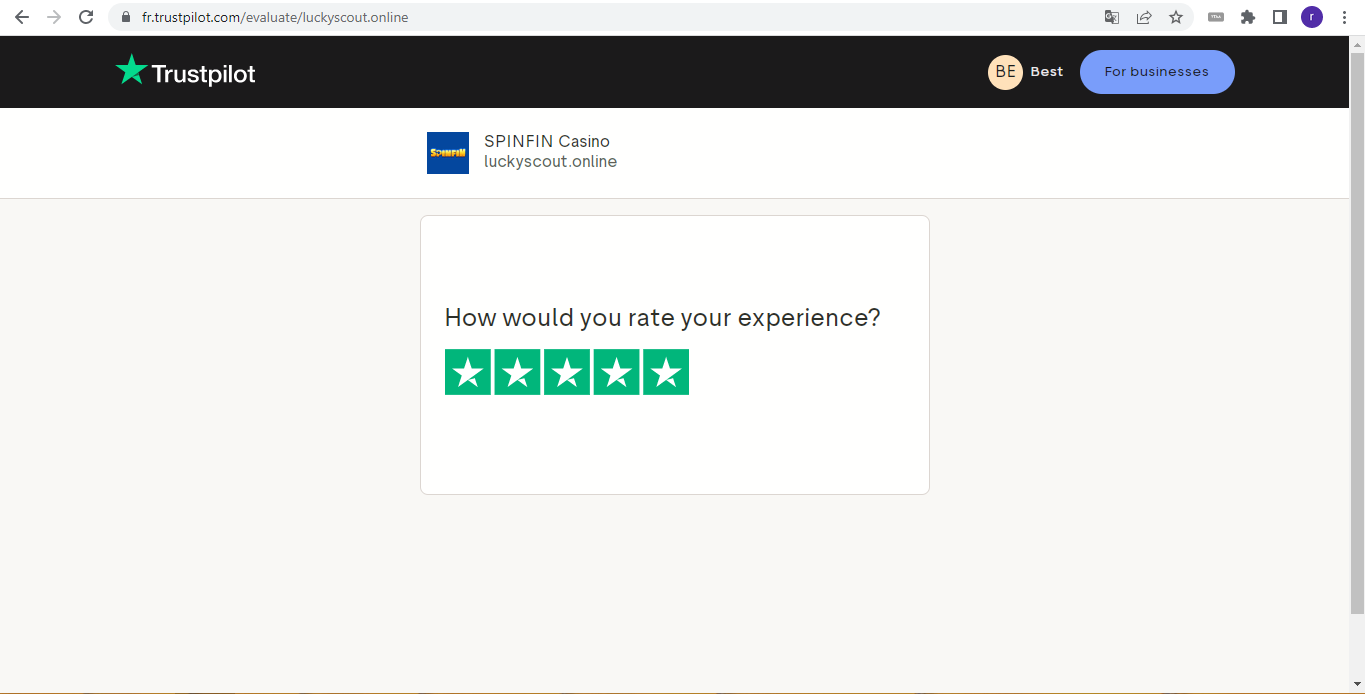This screenshot has height=694, width=1365.
Task: Reload the Trustpilot page
Action: pyautogui.click(x=86, y=17)
